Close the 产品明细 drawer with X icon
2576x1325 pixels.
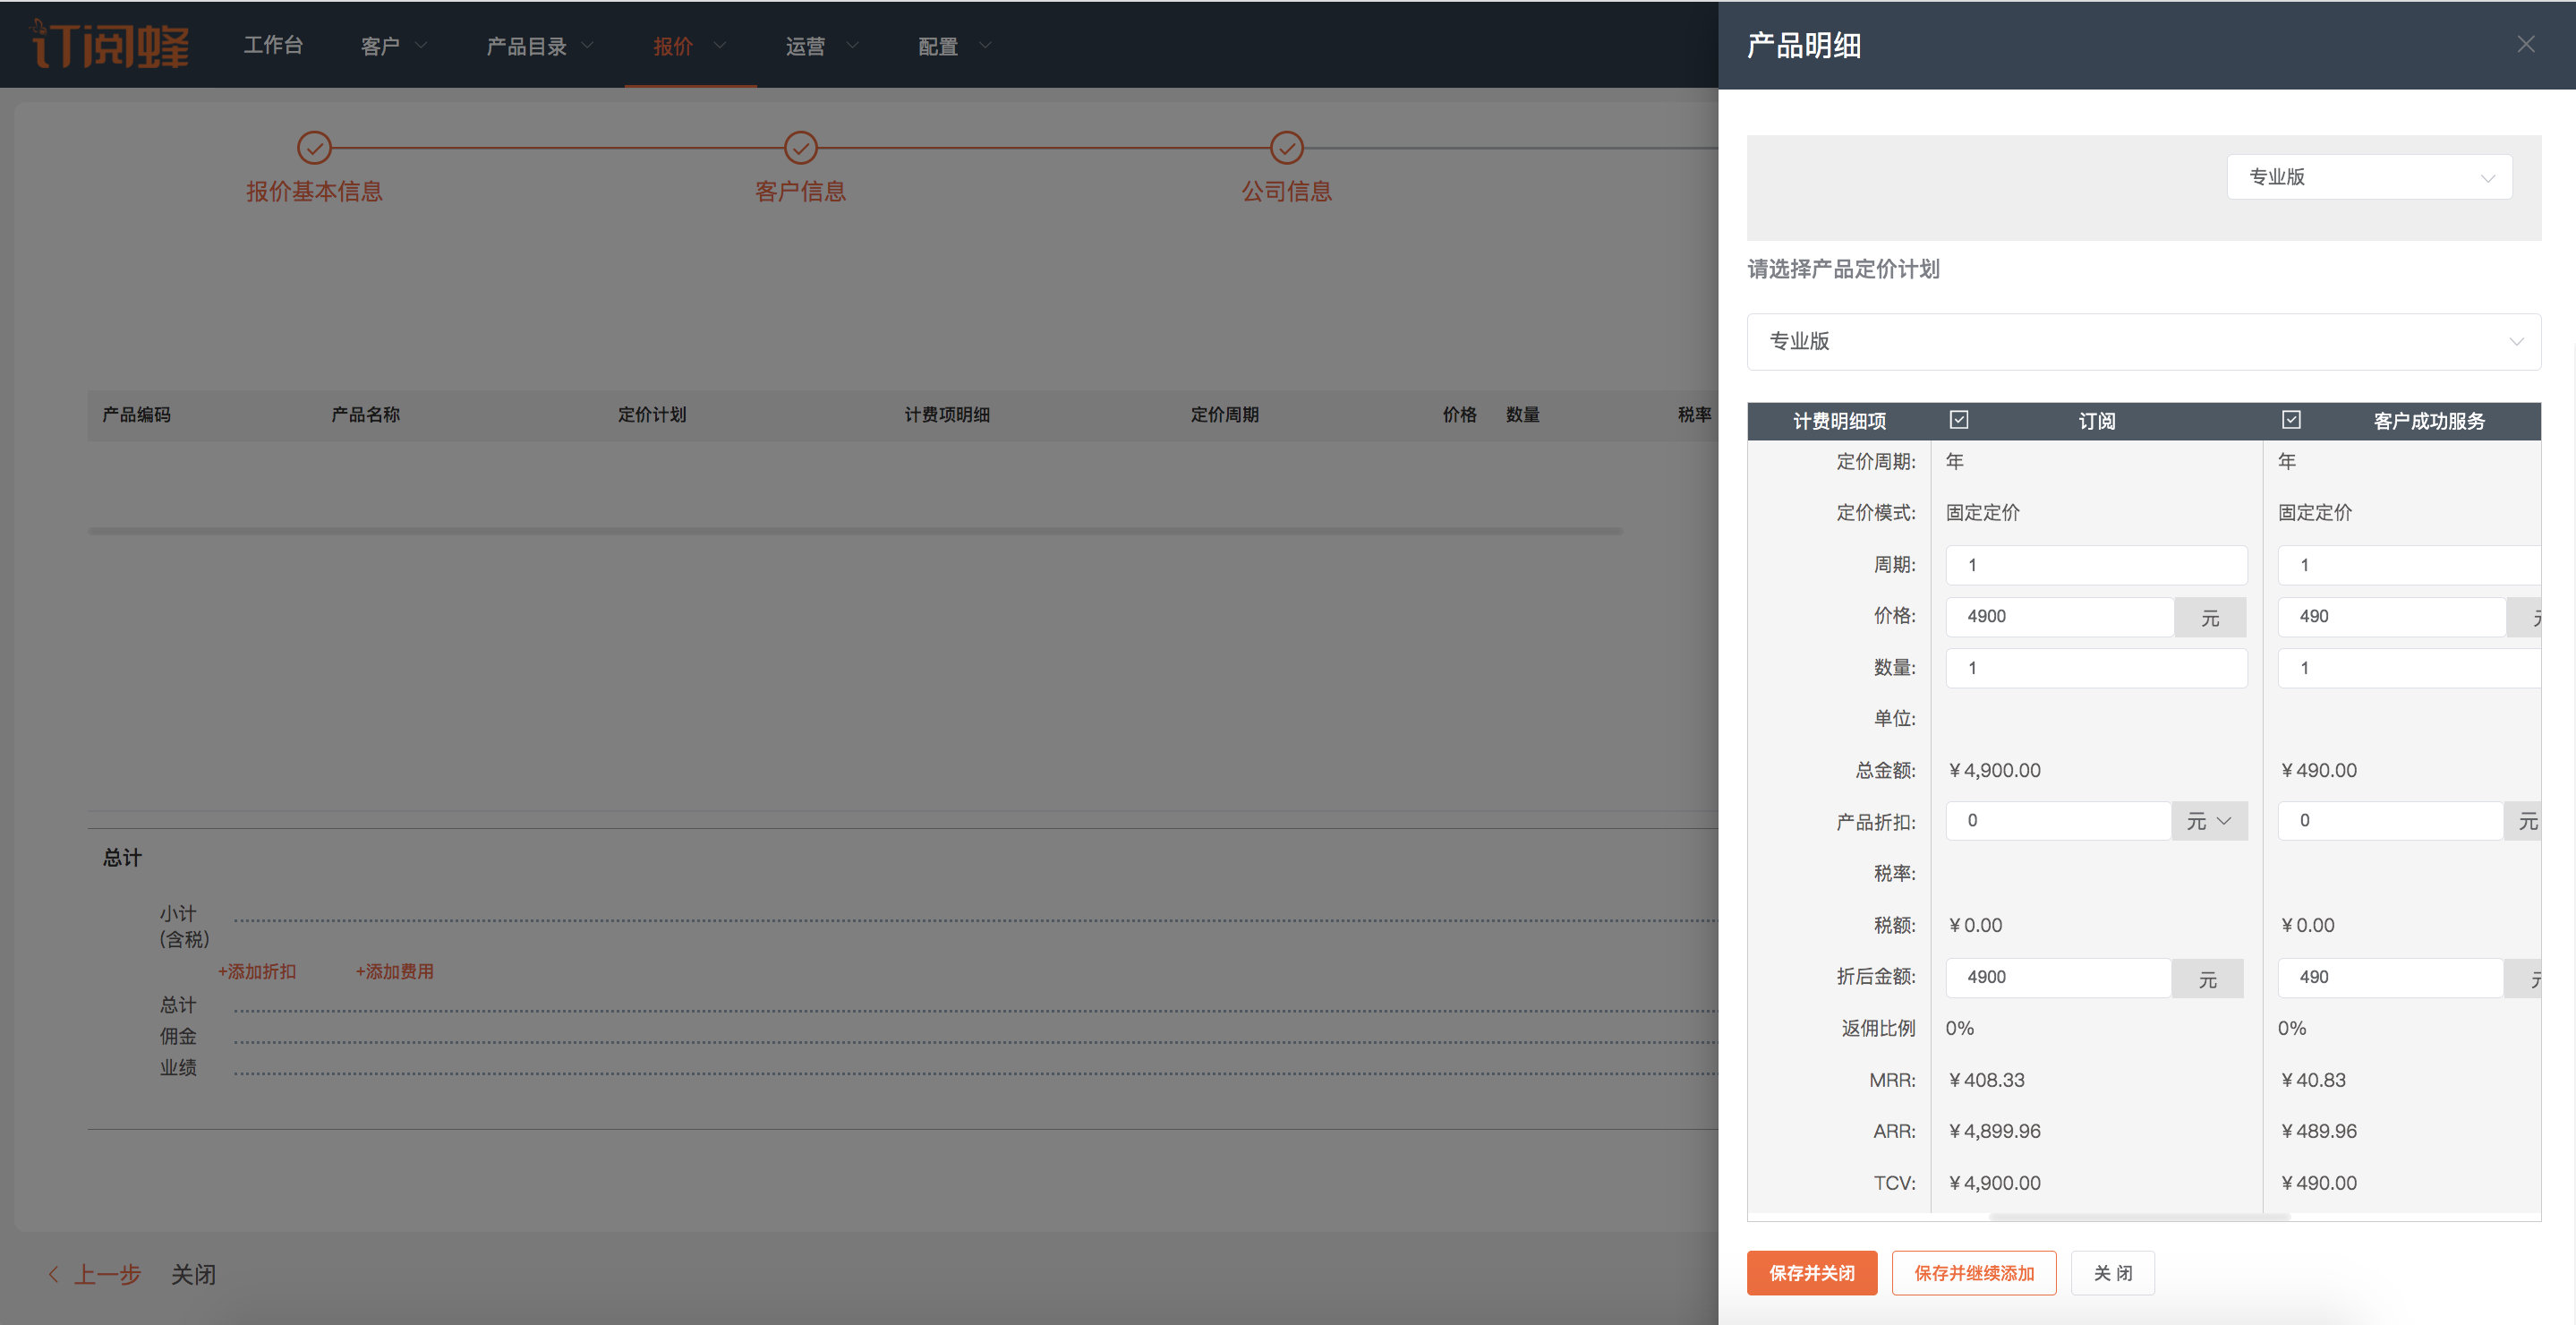click(x=2525, y=44)
